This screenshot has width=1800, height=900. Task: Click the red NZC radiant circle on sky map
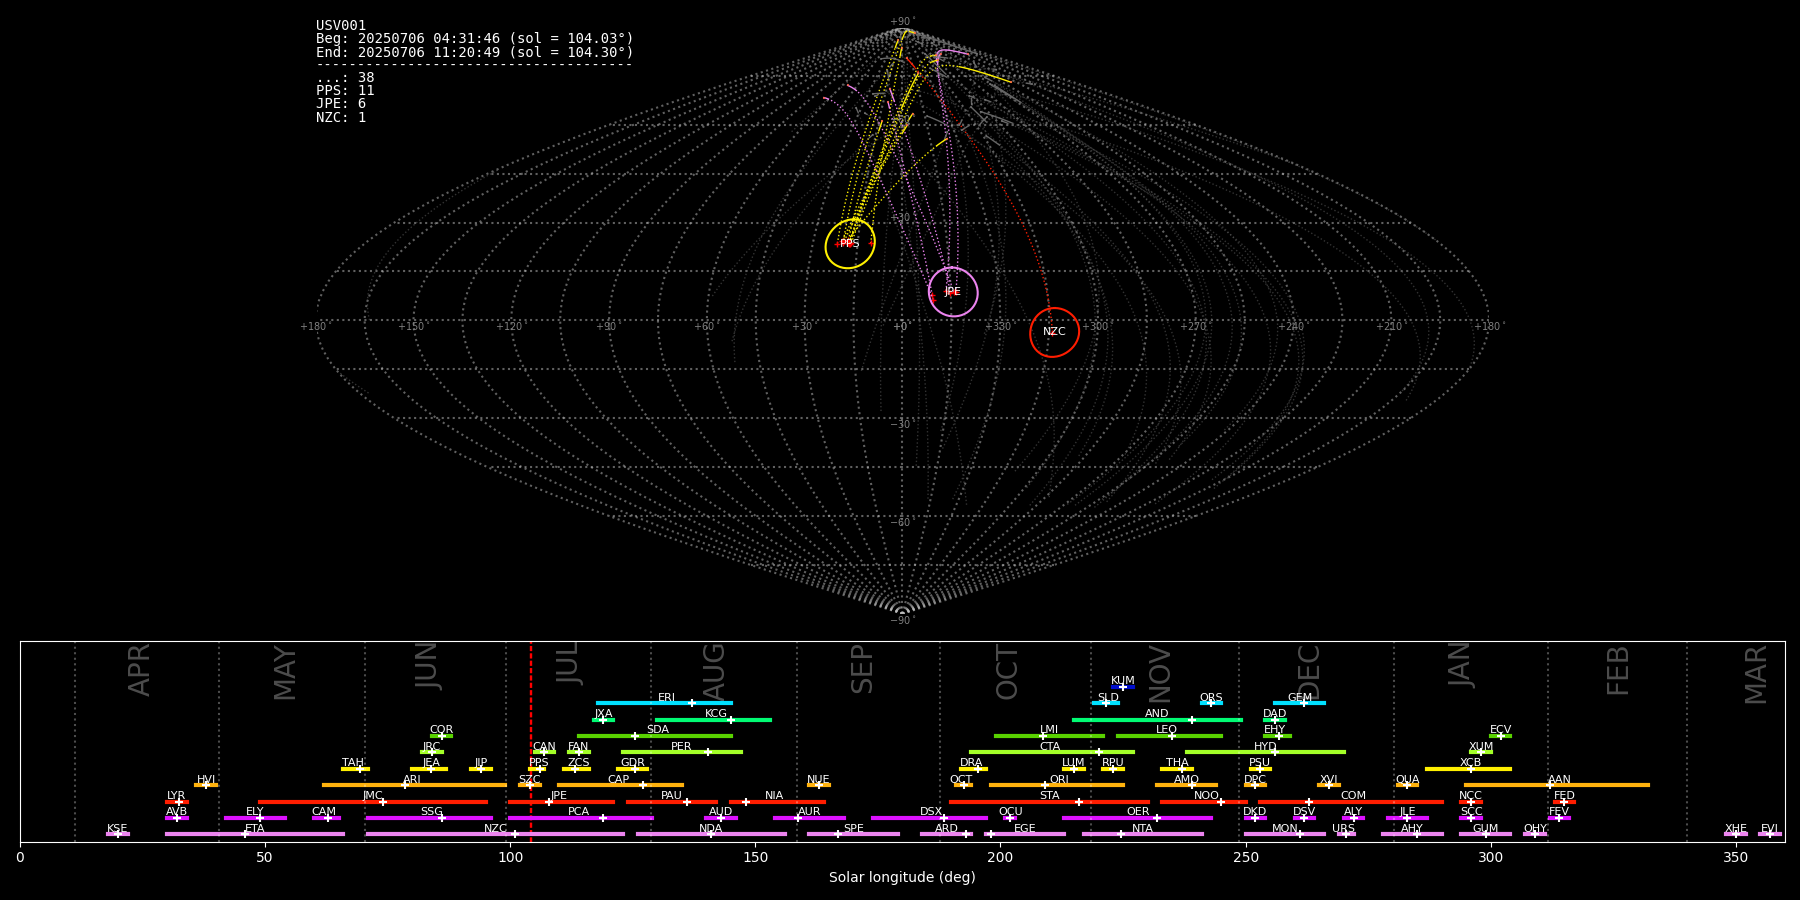(1055, 332)
